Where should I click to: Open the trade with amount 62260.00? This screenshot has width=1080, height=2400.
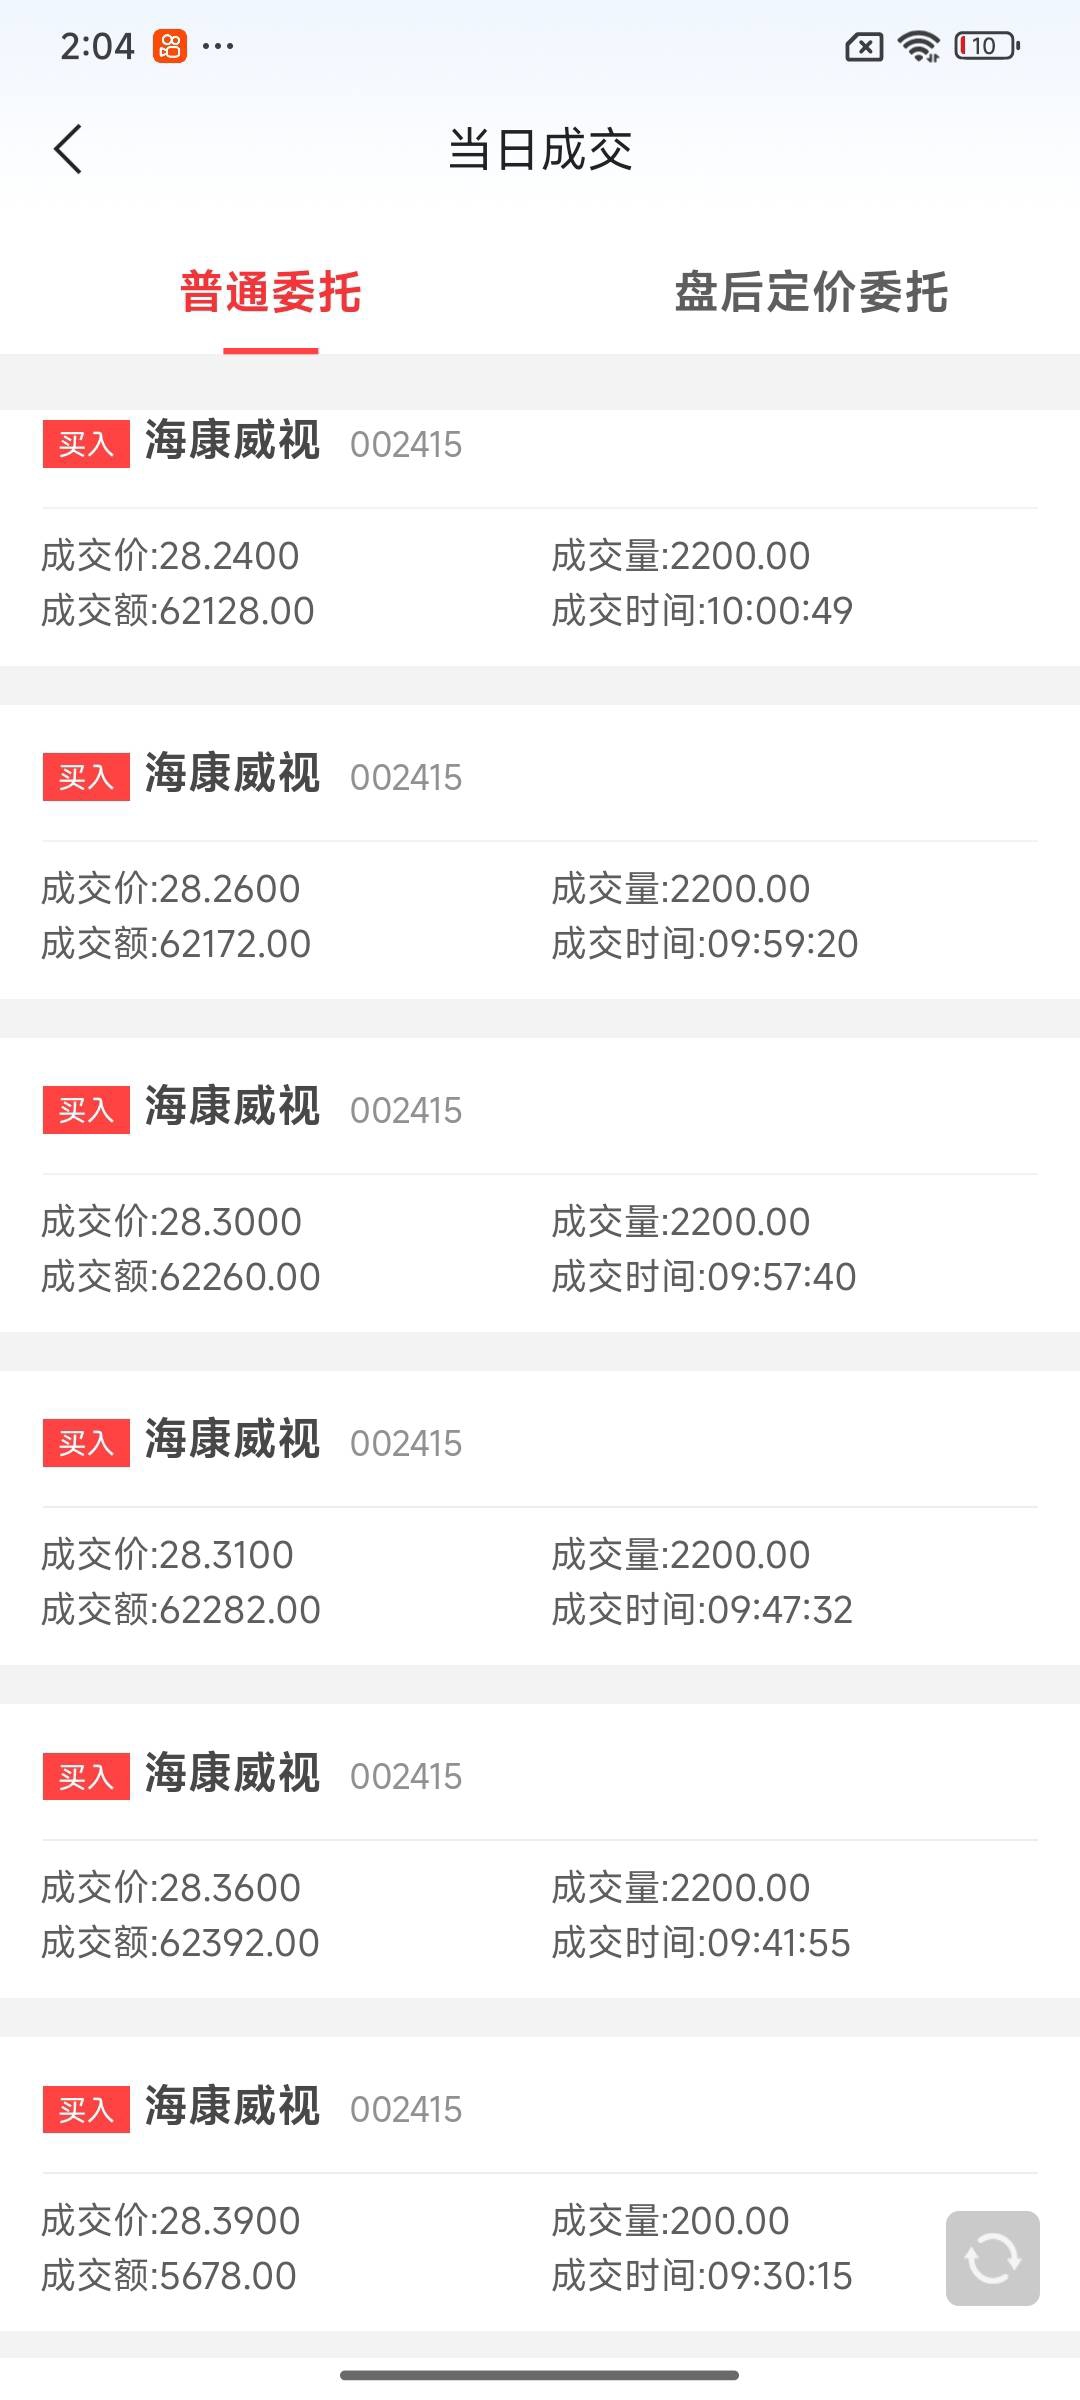point(540,1185)
